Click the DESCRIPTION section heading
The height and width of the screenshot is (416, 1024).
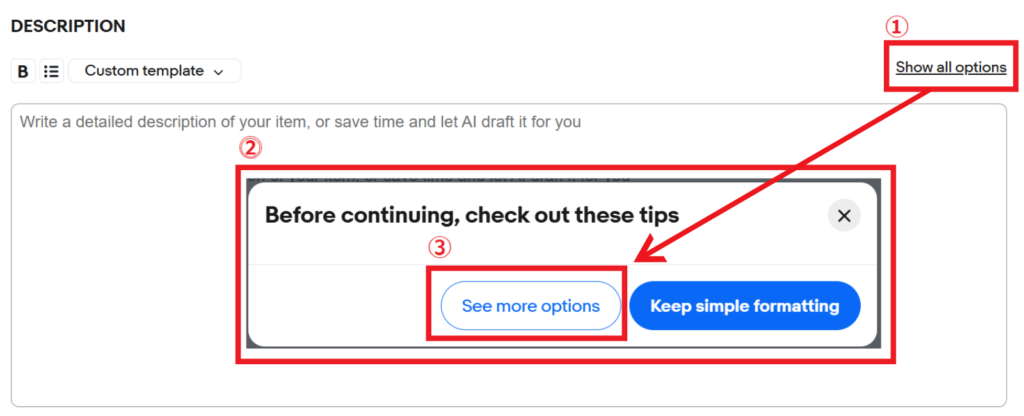click(x=68, y=26)
